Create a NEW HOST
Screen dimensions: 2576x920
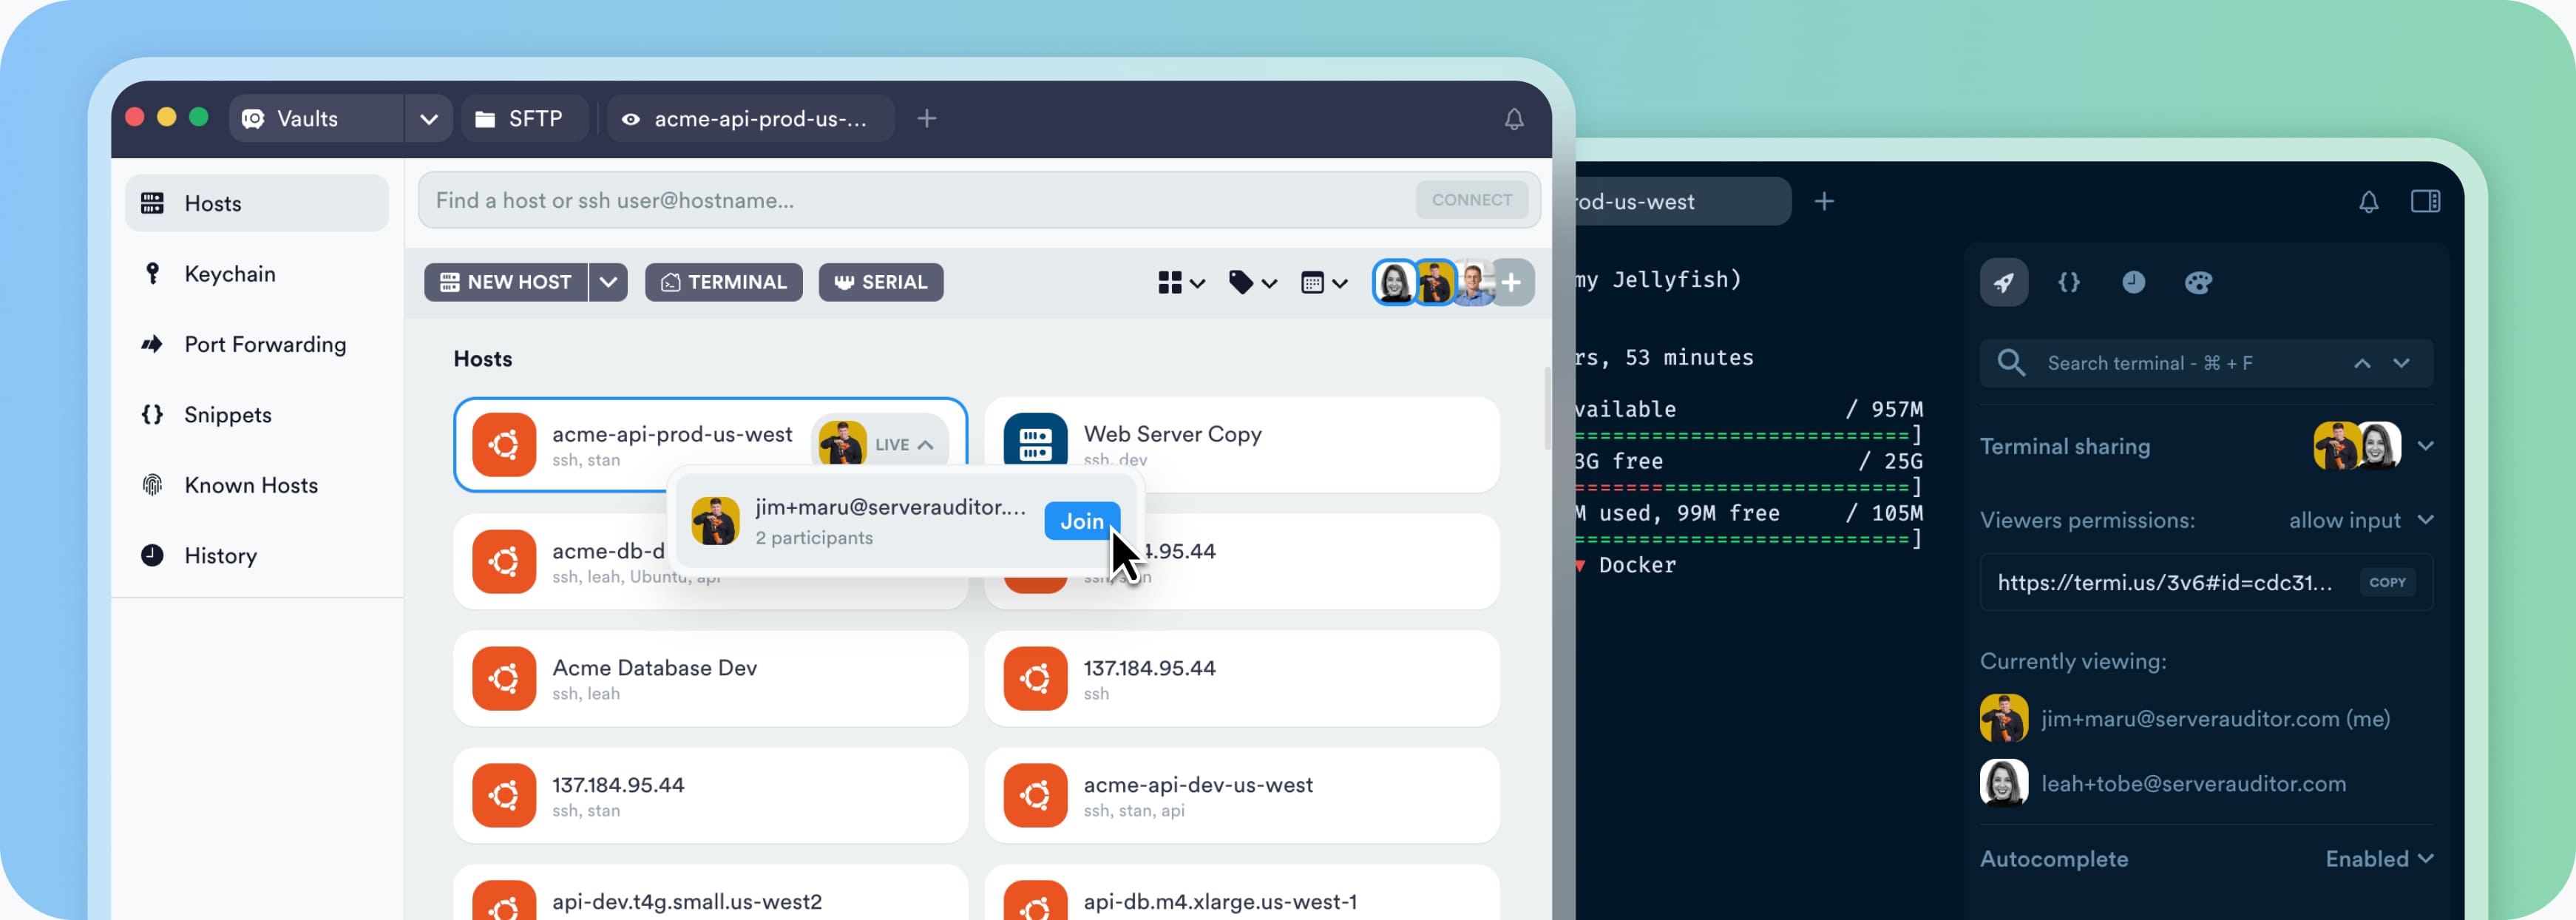click(506, 282)
